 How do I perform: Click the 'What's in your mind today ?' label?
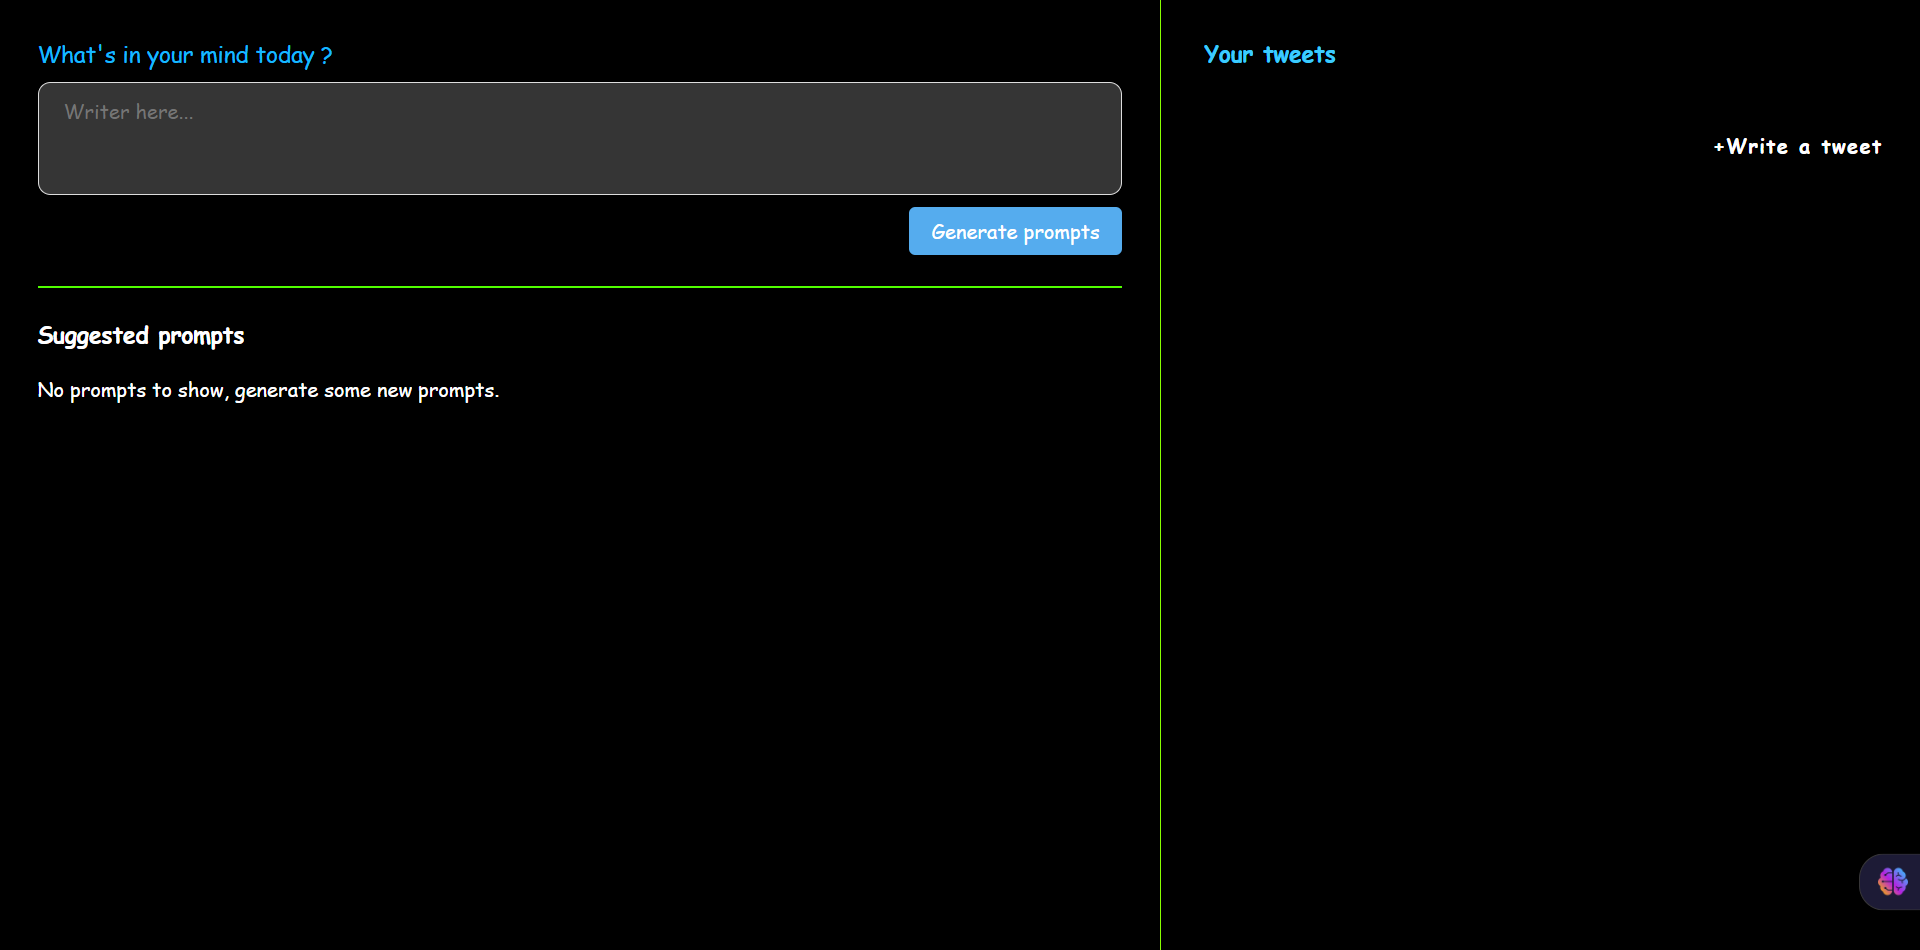pos(185,55)
